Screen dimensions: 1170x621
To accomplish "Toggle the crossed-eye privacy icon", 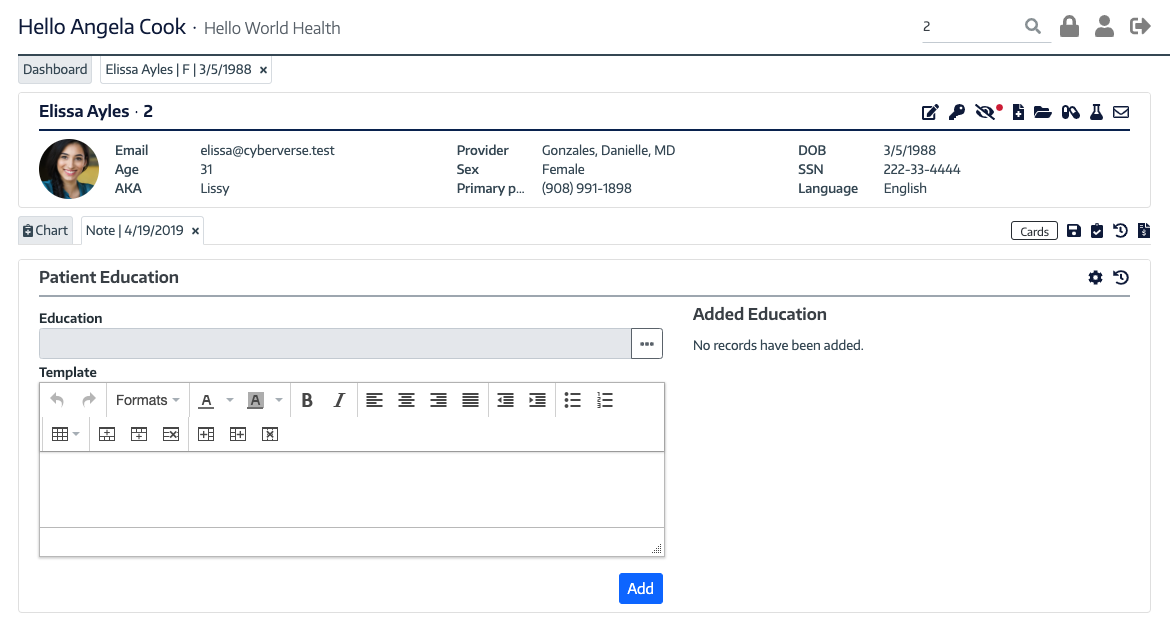I will pos(986,112).
